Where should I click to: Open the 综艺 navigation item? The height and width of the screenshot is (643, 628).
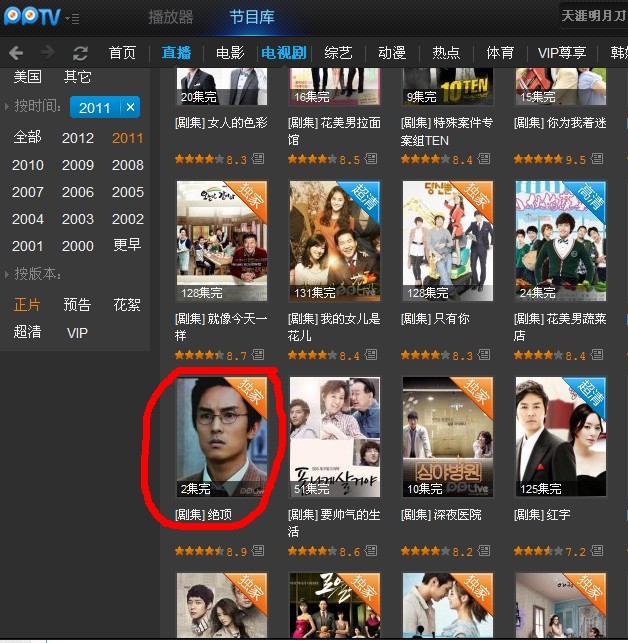pos(338,53)
